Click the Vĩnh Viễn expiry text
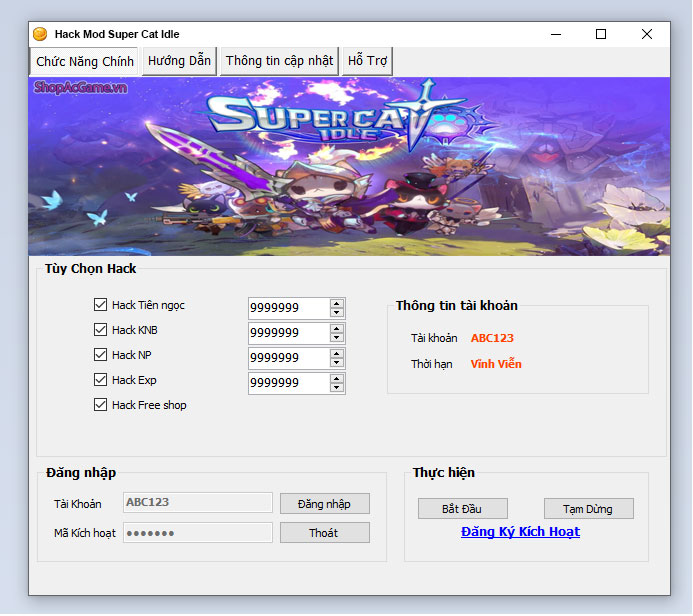Image resolution: width=693 pixels, height=616 pixels. click(496, 364)
